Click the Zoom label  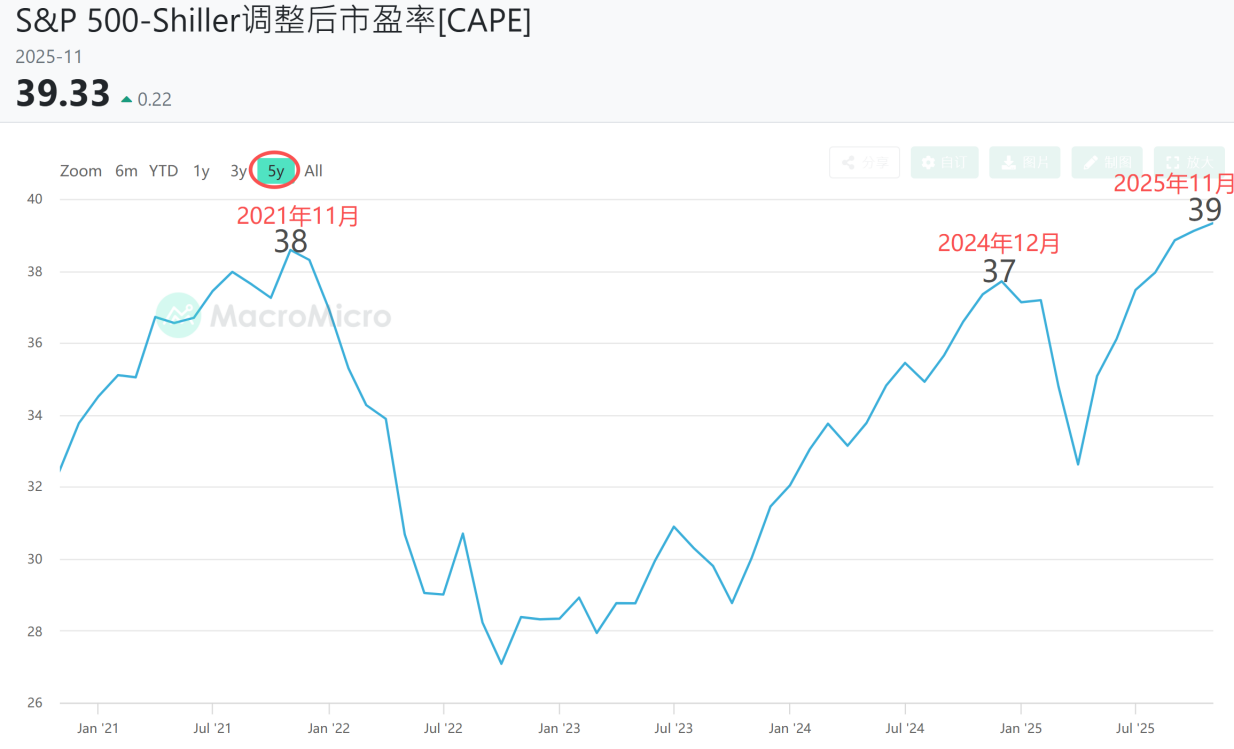(x=80, y=170)
